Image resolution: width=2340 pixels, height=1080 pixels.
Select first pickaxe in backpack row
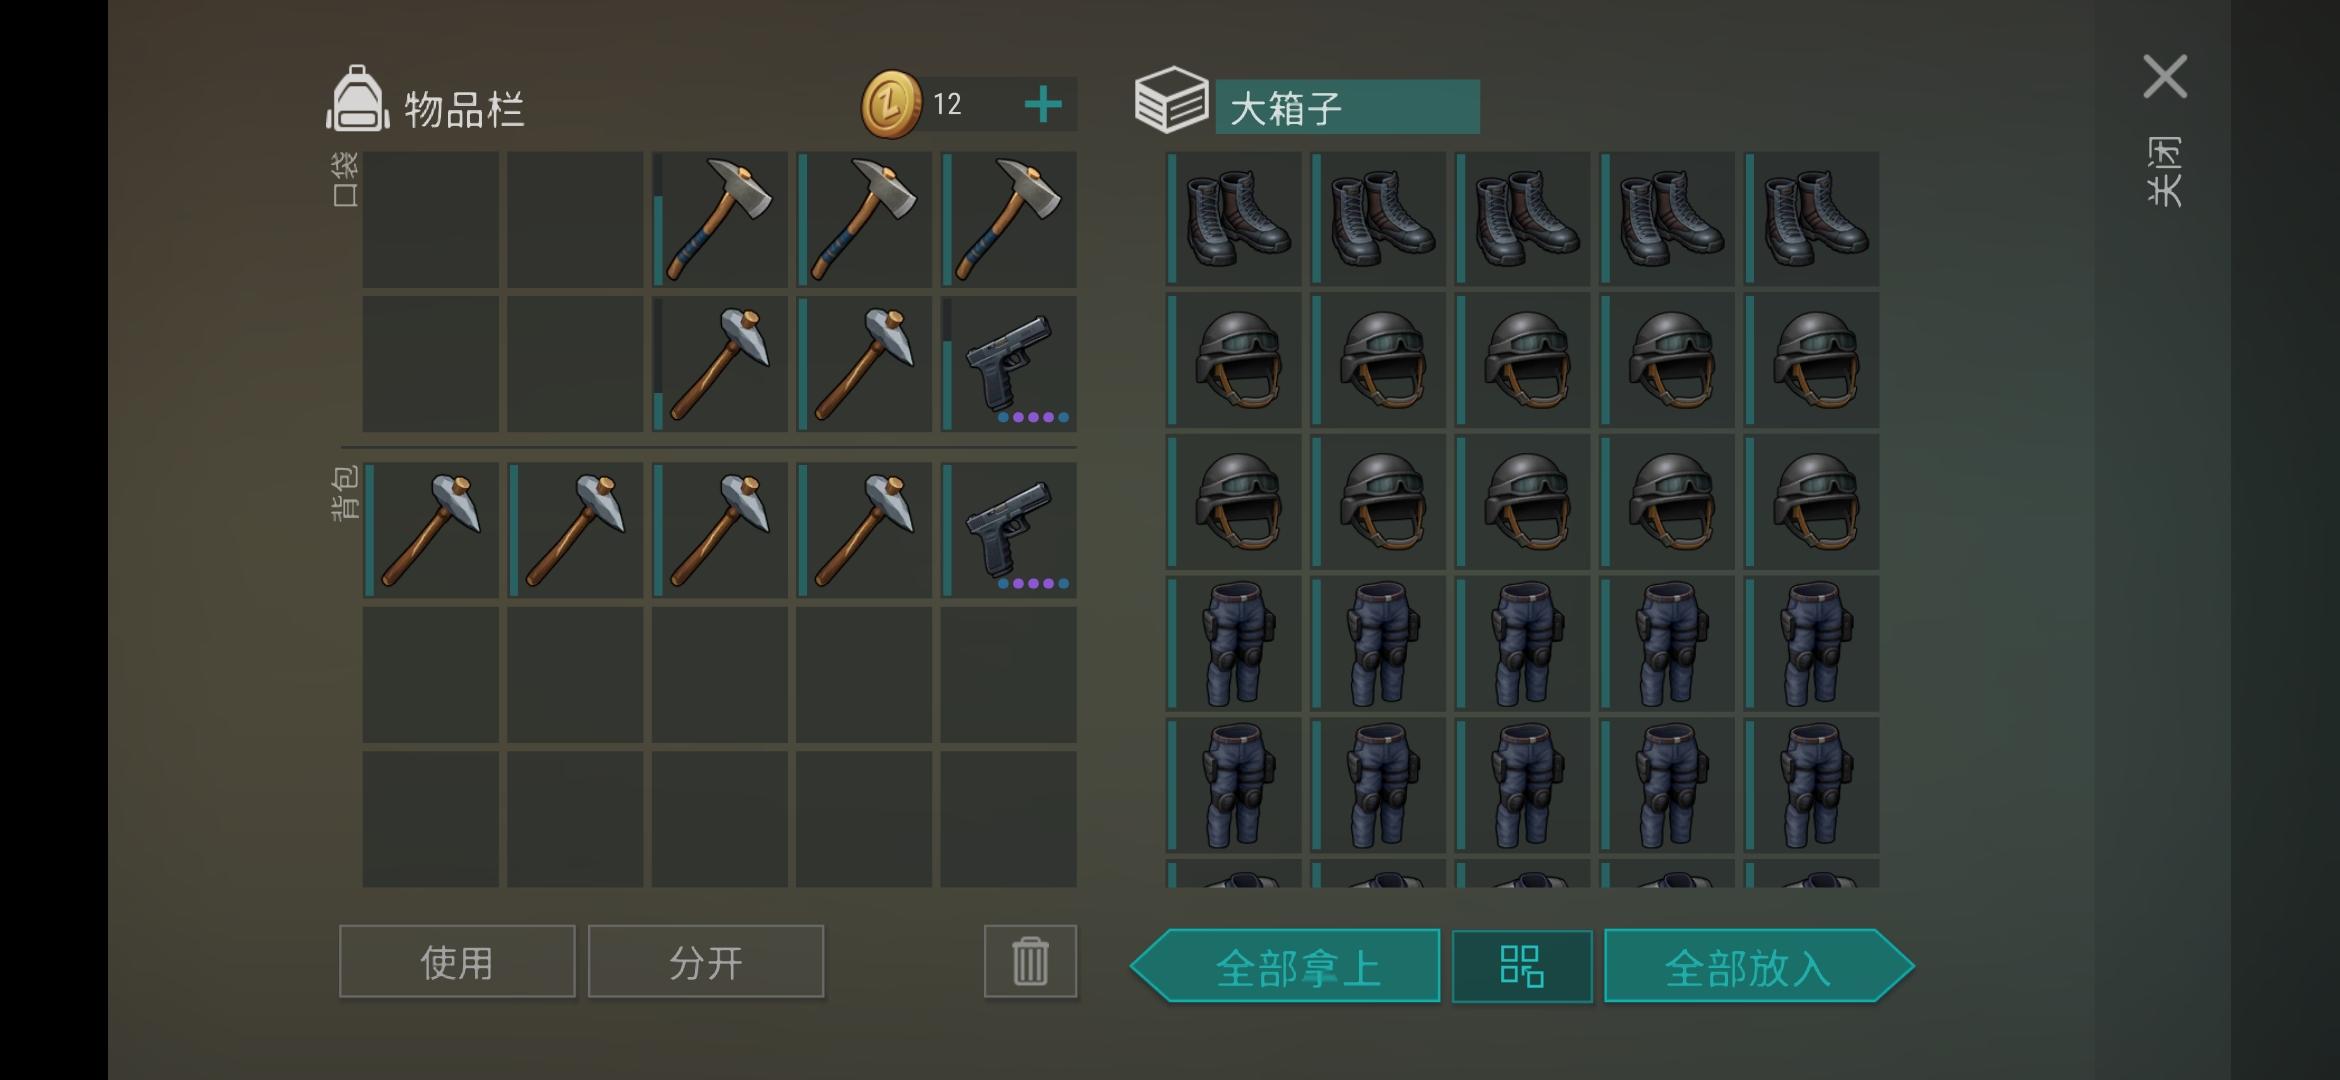point(431,530)
